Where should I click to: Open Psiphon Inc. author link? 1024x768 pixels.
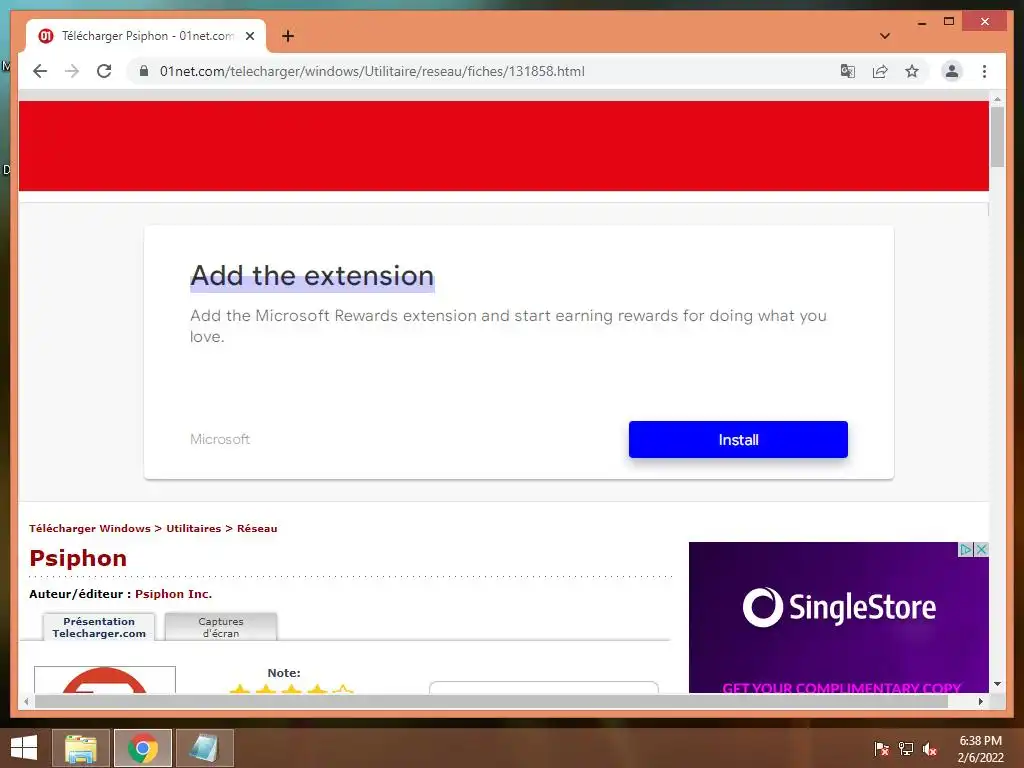click(173, 594)
